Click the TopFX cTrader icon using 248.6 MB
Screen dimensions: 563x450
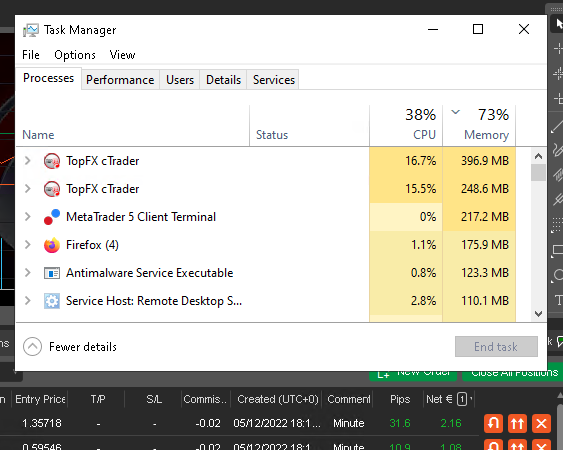point(52,189)
